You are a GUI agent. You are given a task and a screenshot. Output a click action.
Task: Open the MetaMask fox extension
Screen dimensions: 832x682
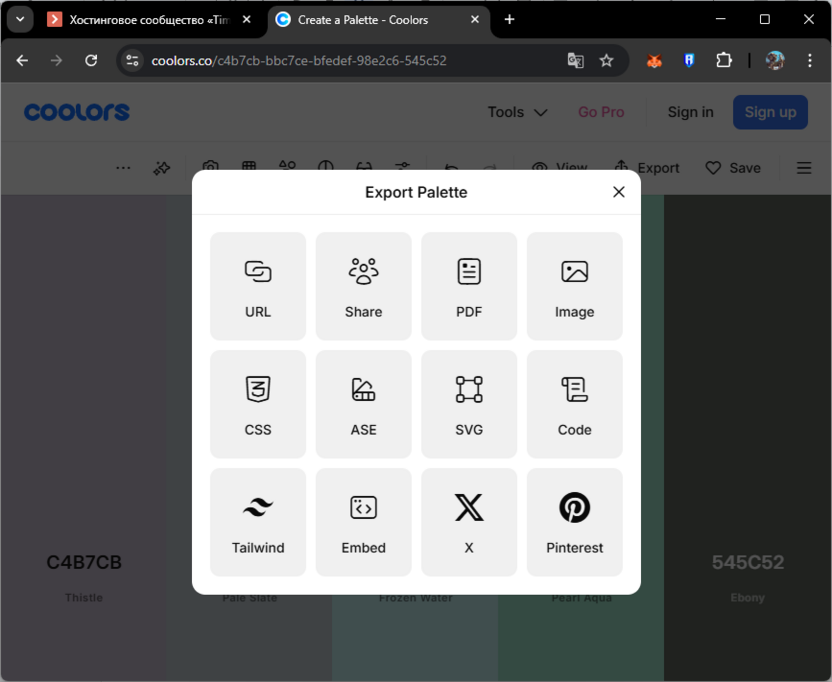[654, 61]
